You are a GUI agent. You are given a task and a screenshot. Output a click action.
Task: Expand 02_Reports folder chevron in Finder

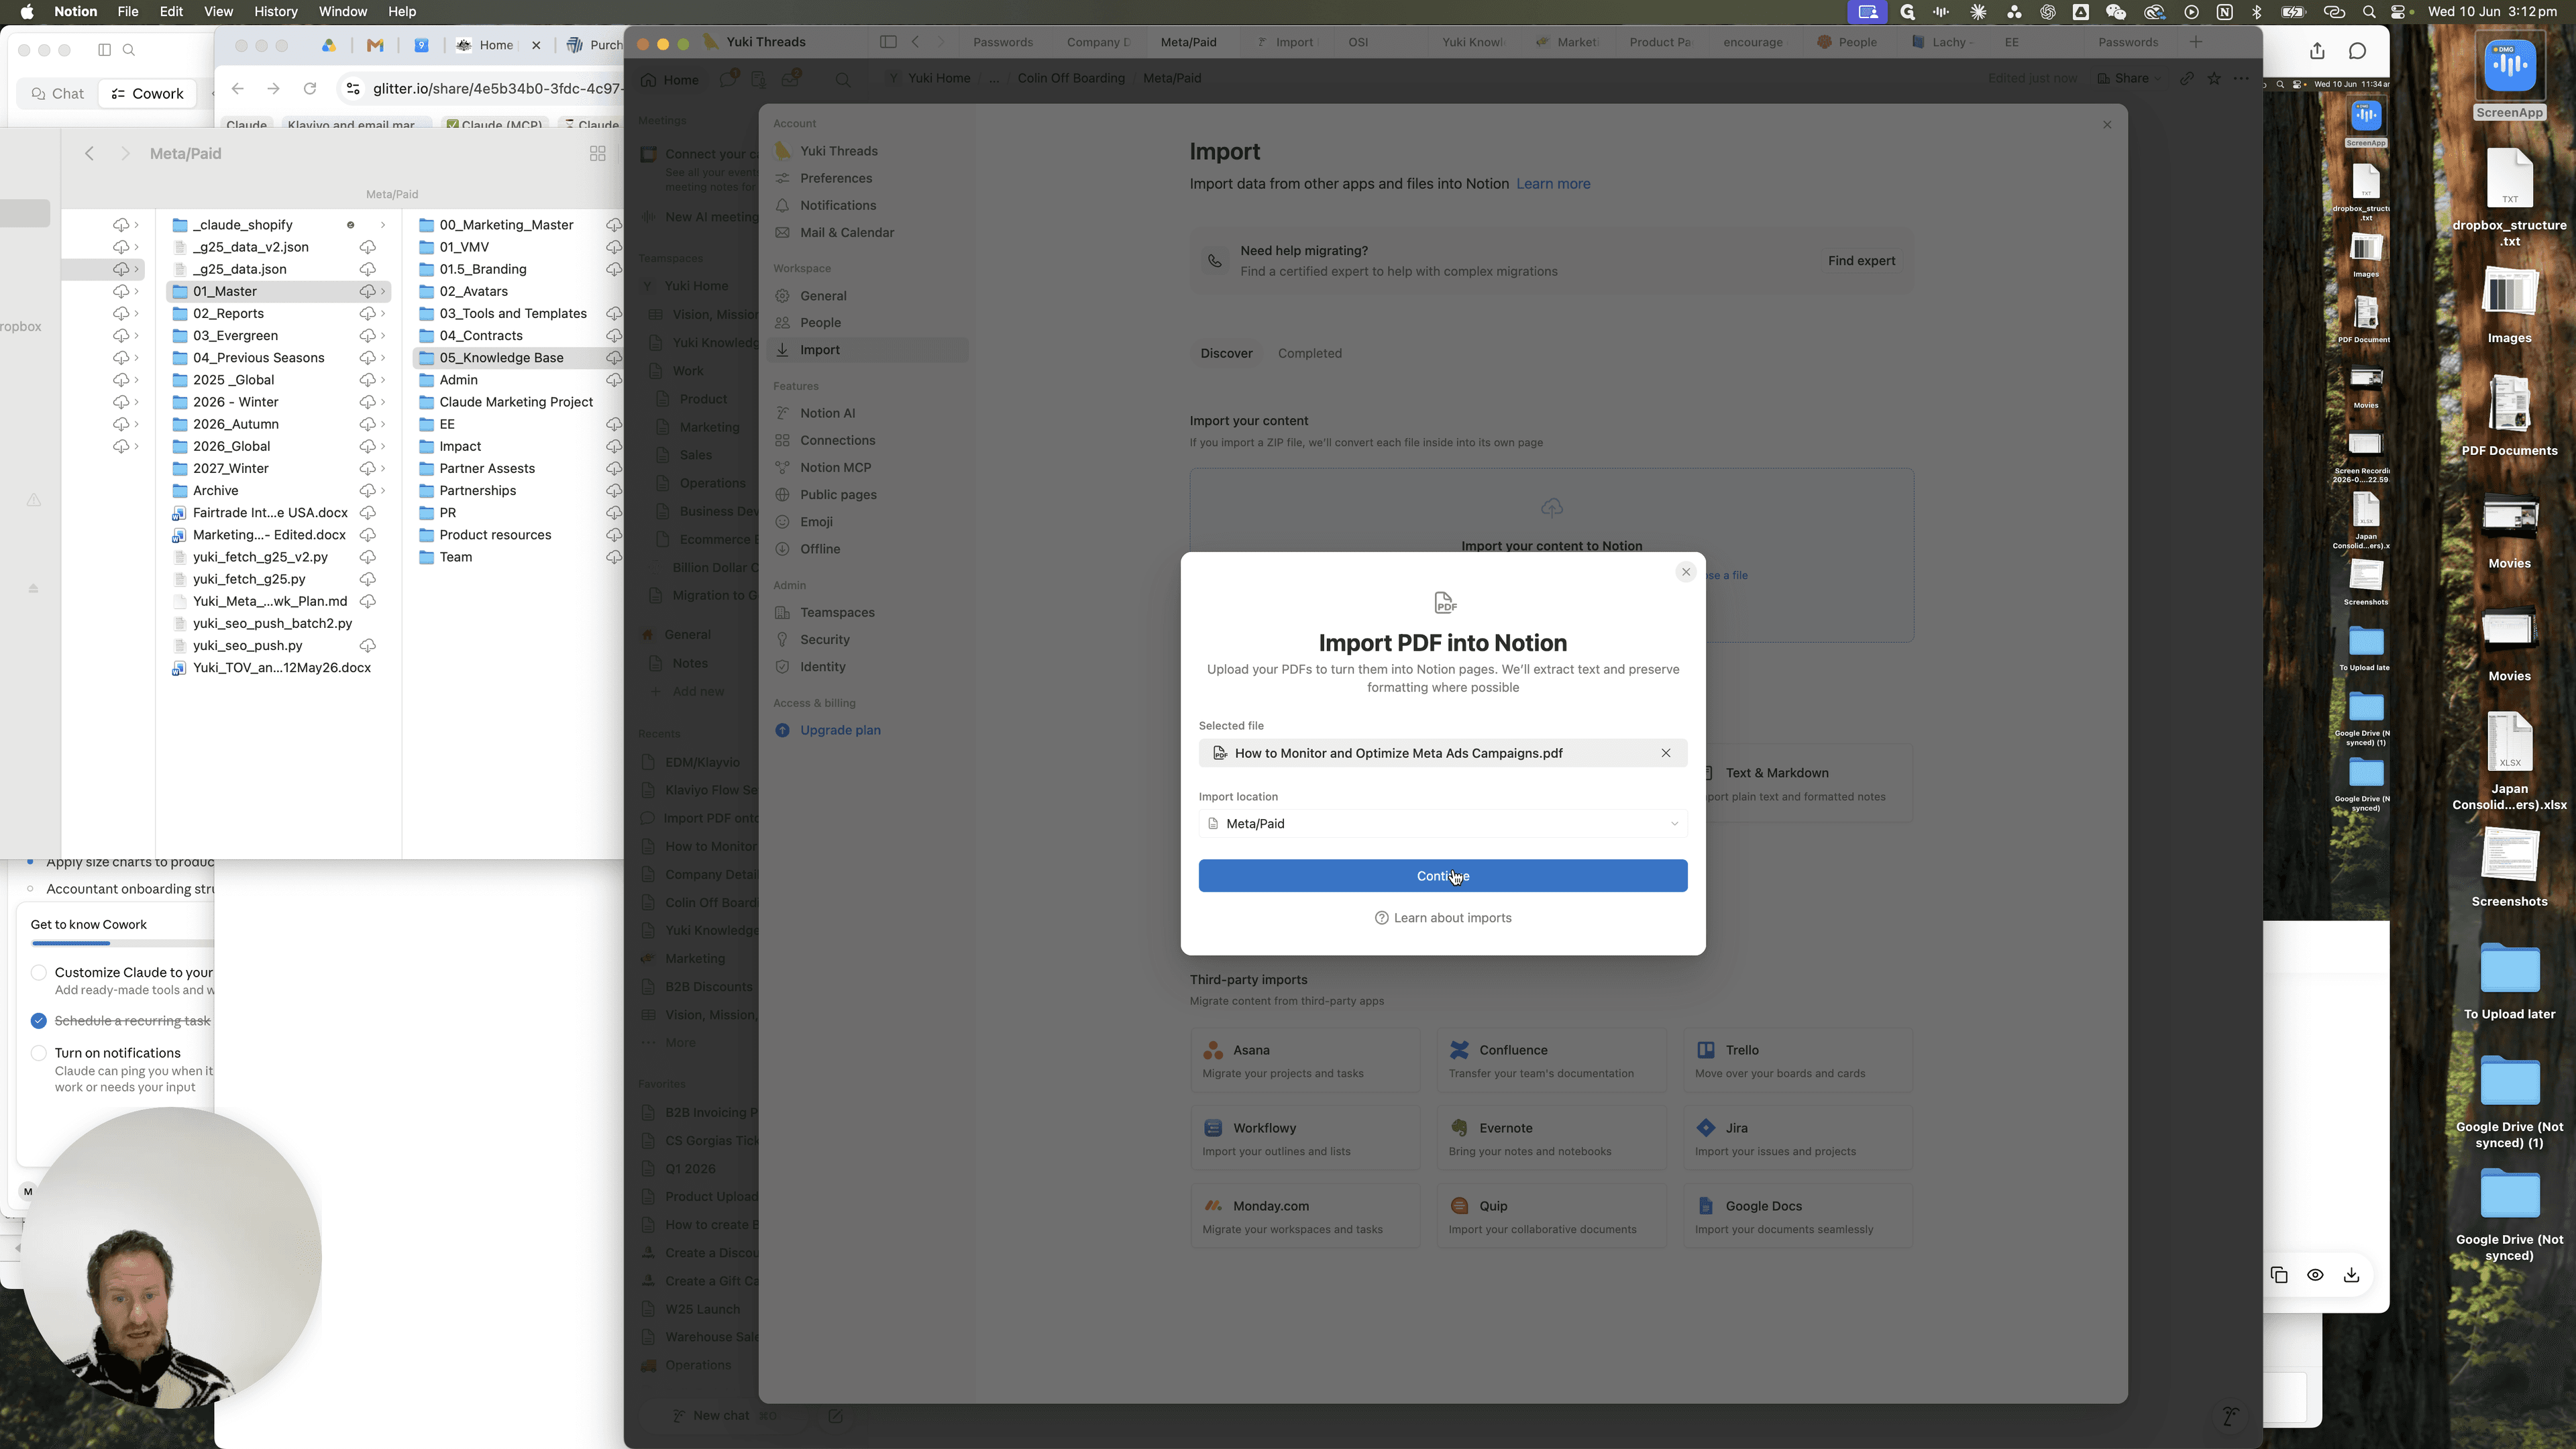click(x=383, y=313)
